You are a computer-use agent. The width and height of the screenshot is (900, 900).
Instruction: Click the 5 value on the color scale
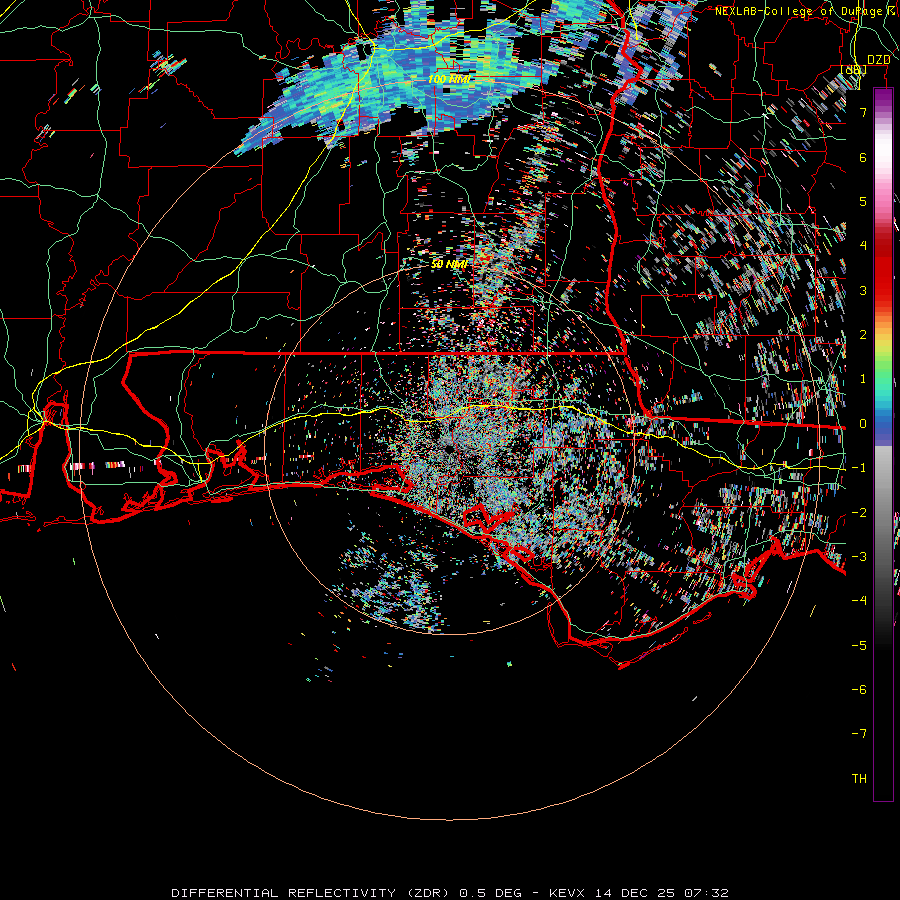click(x=863, y=201)
